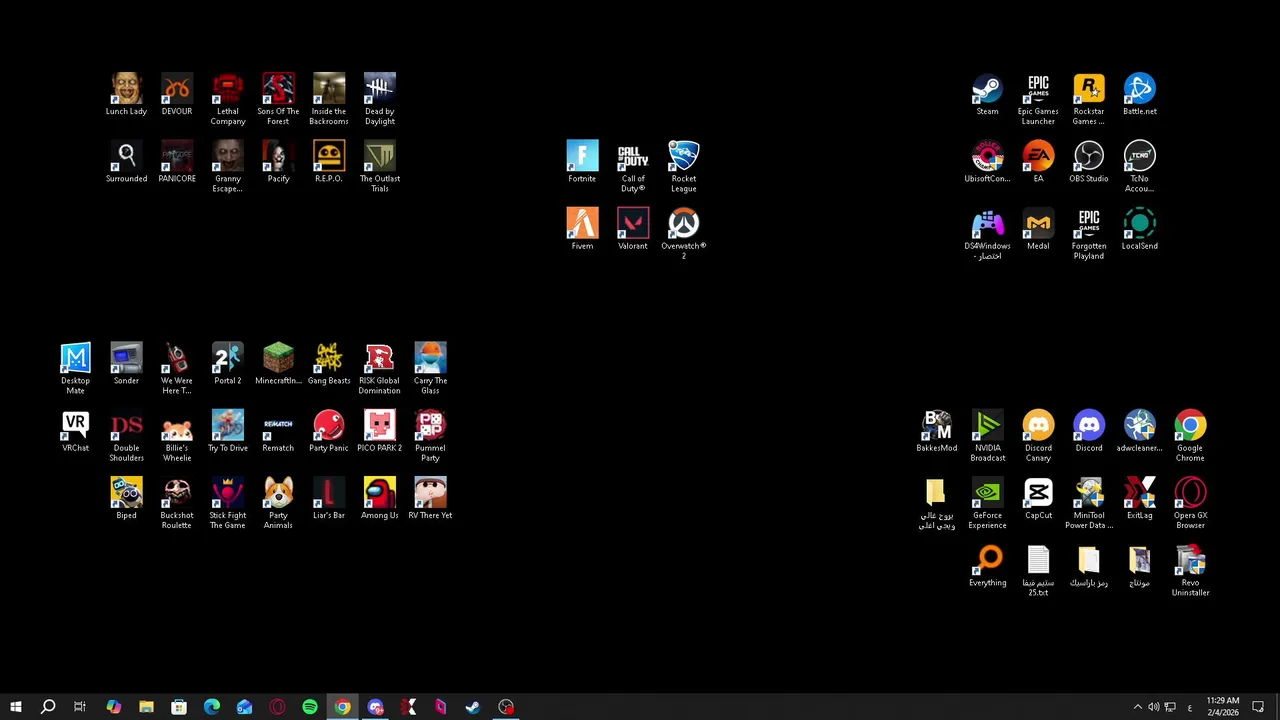Select the adwcleaner desktop icon
The image size is (1280, 720).
click(1140, 430)
